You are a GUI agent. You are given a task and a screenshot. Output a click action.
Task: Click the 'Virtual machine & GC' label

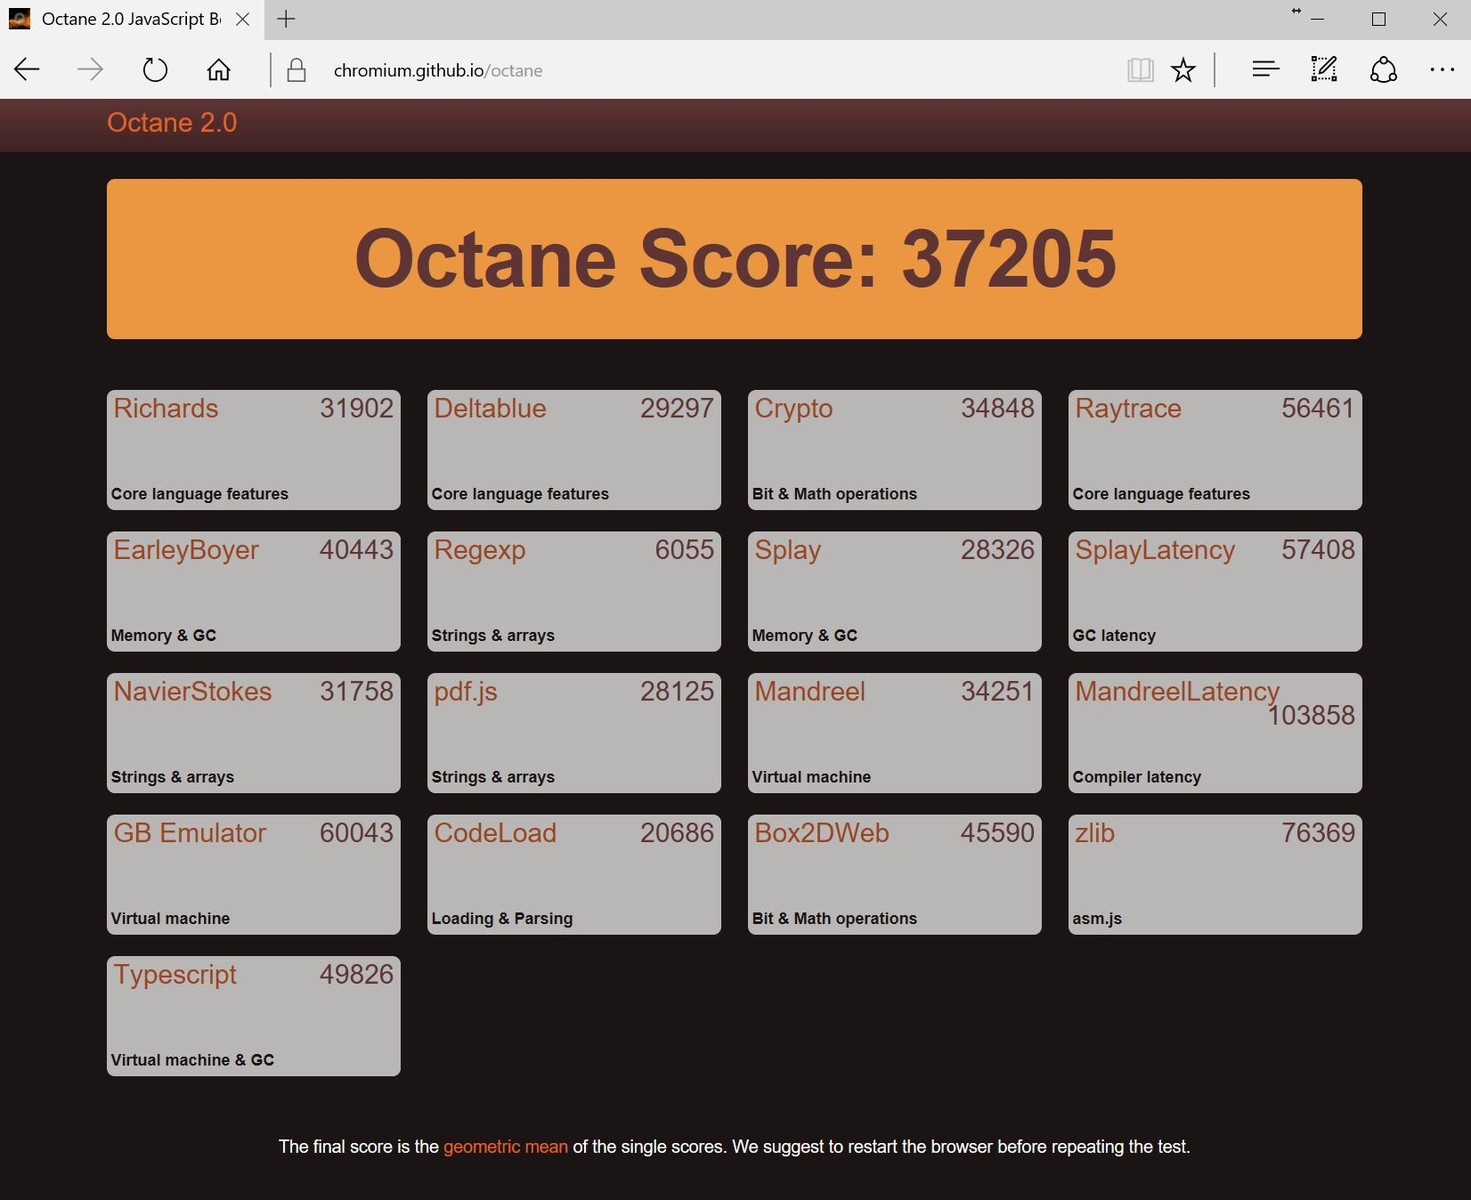tap(192, 1060)
